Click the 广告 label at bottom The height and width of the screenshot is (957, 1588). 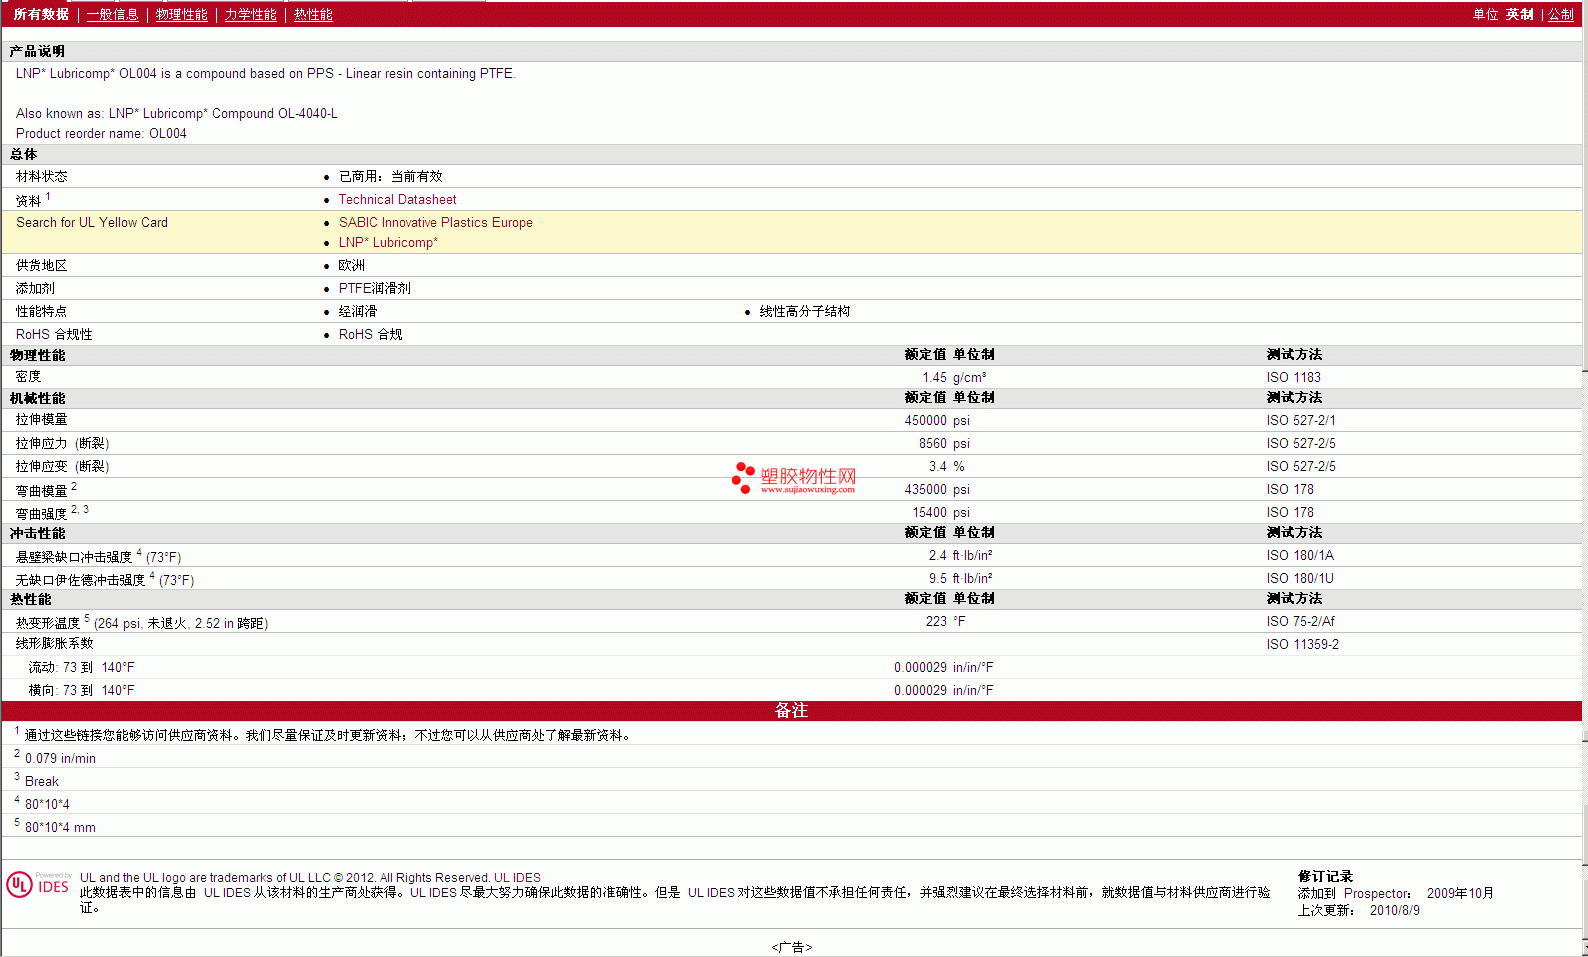pos(791,947)
